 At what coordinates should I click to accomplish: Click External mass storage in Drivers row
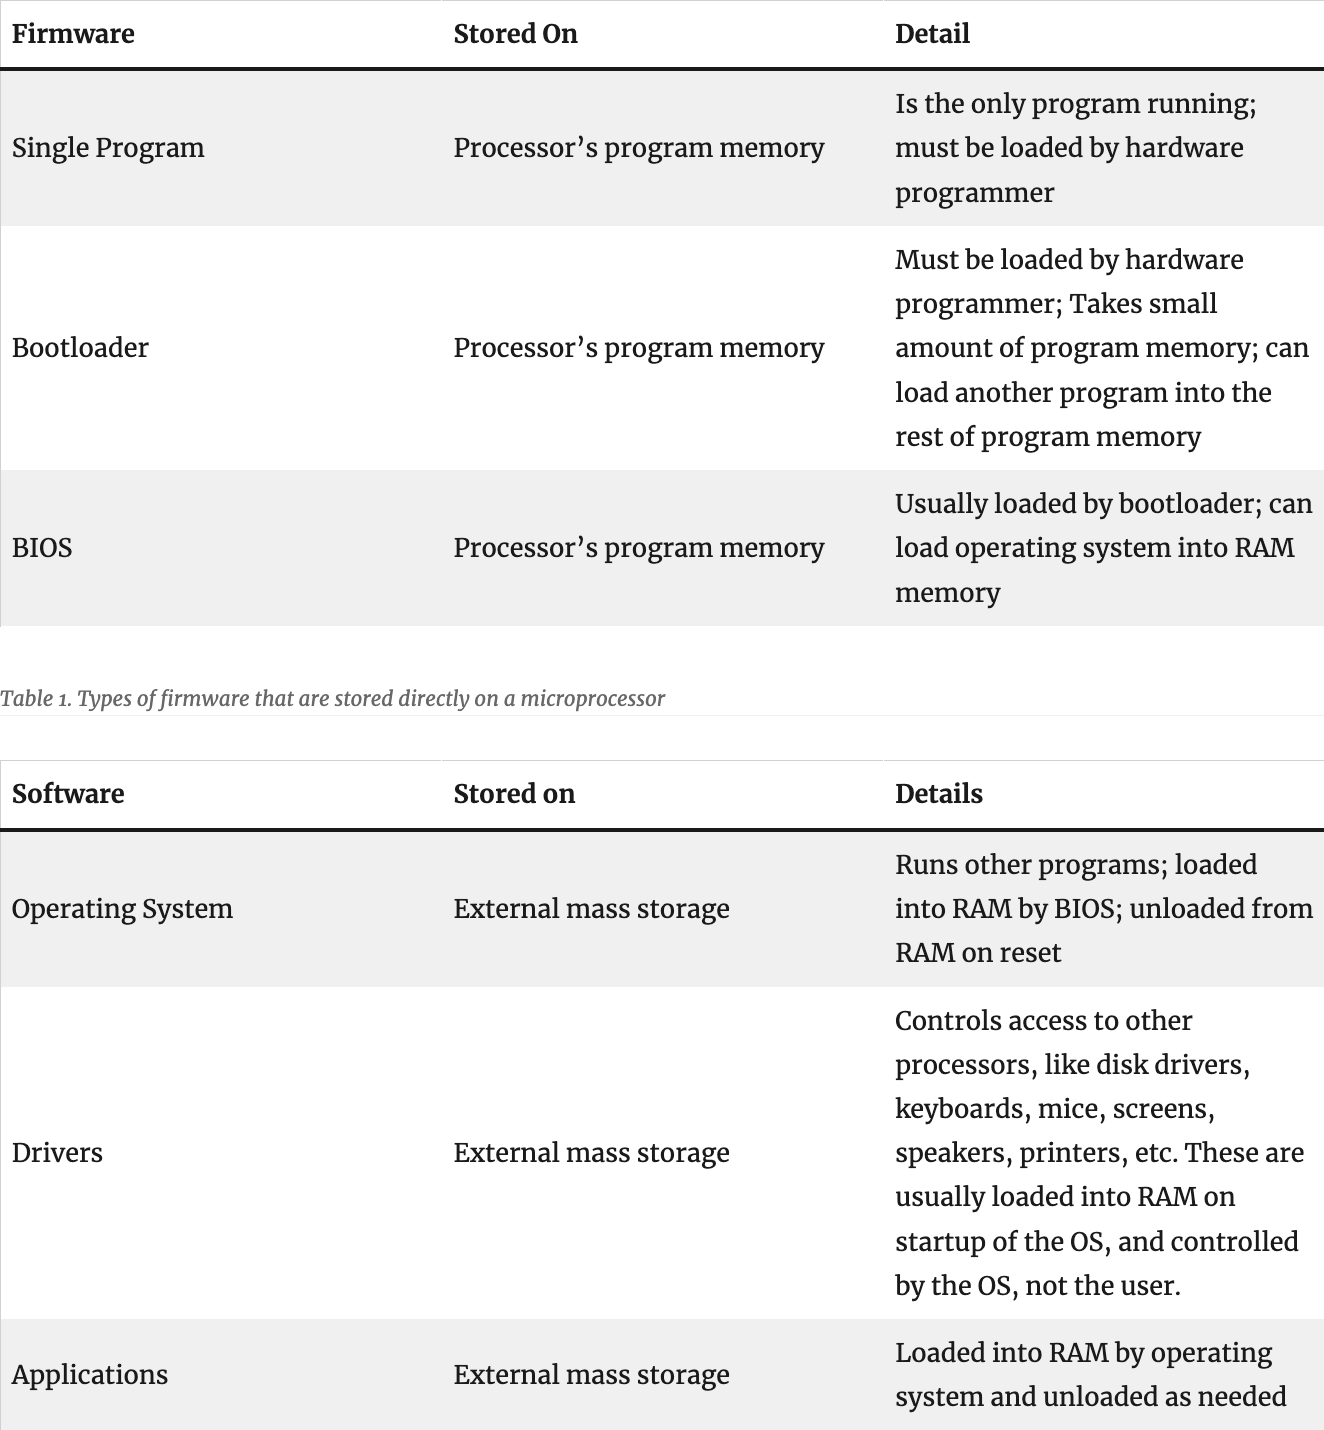tap(592, 1153)
